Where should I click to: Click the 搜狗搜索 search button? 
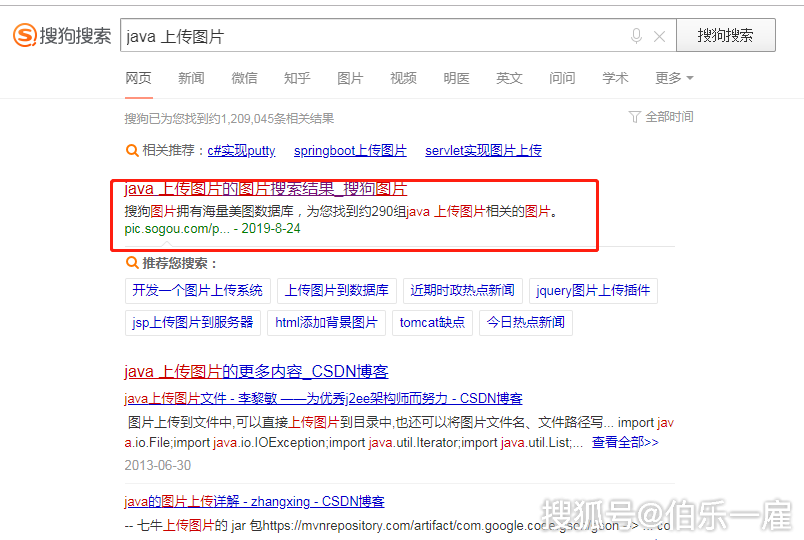tap(726, 35)
